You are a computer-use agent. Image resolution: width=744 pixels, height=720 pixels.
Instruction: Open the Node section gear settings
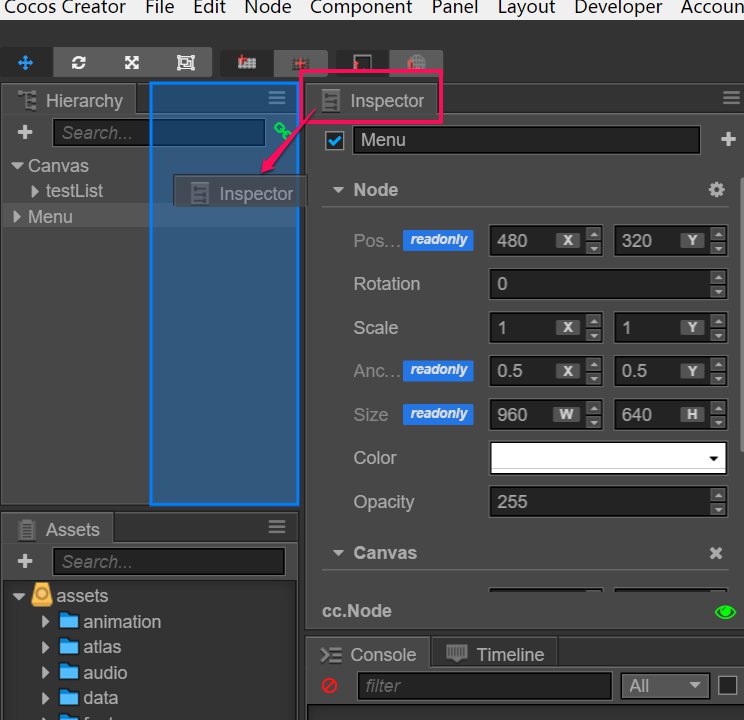coord(716,190)
